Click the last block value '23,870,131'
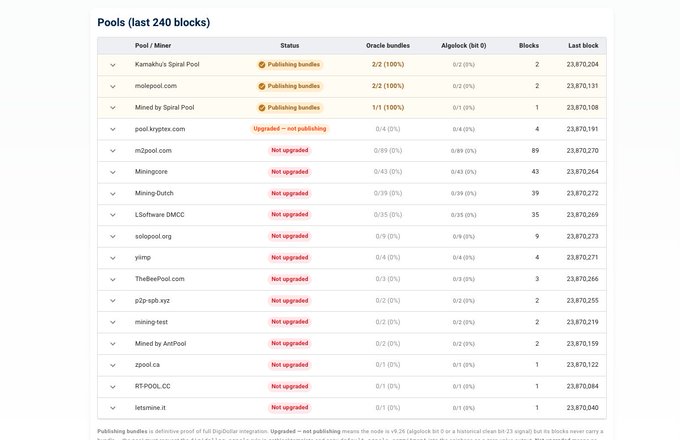The image size is (680, 440). coord(582,86)
